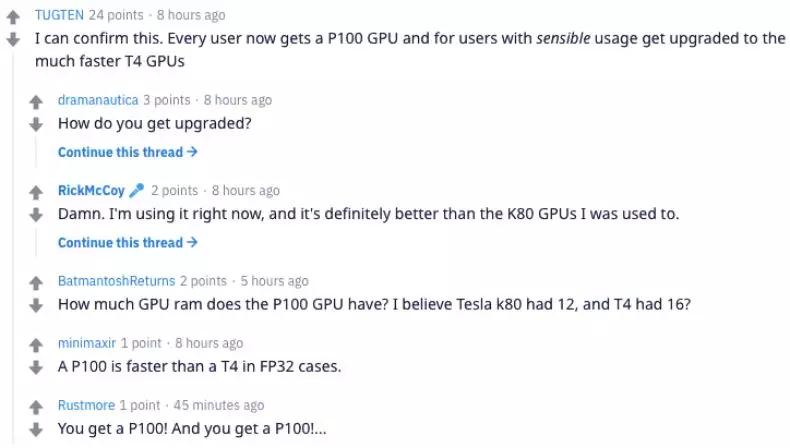790x448 pixels.
Task: Downvote TUGTEN's comment
Action: [x=13, y=39]
